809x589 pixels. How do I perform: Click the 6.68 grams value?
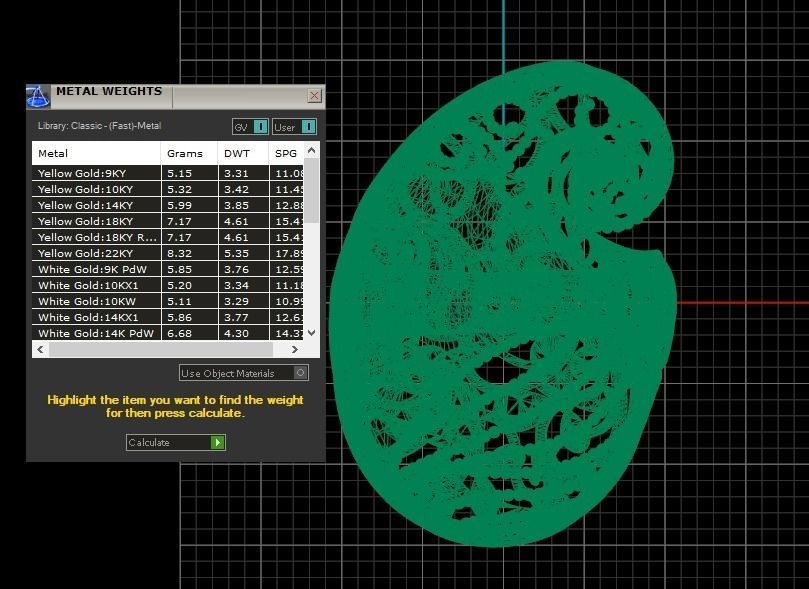(179, 333)
